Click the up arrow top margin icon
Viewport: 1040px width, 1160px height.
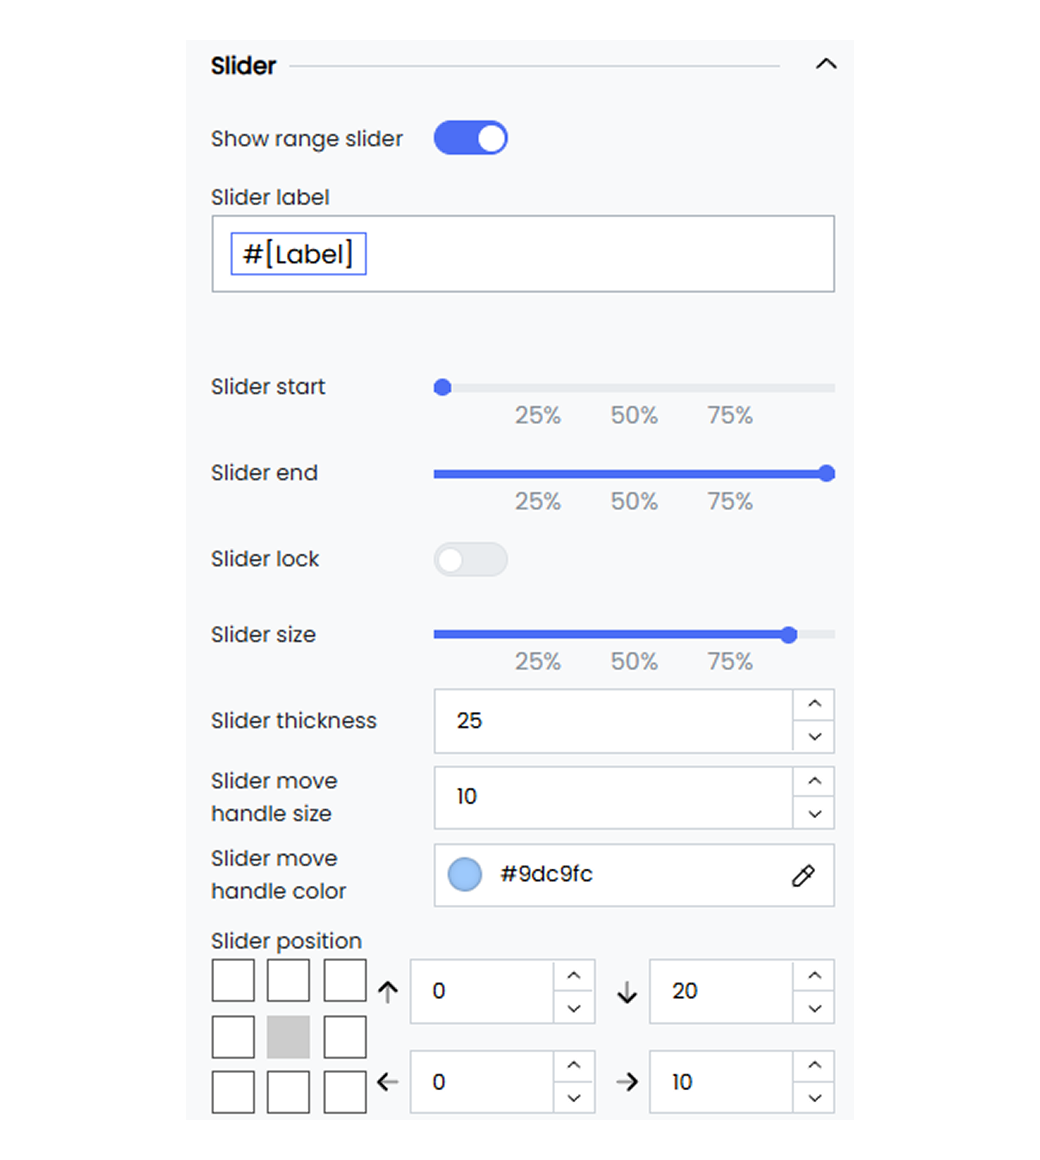pyautogui.click(x=388, y=991)
